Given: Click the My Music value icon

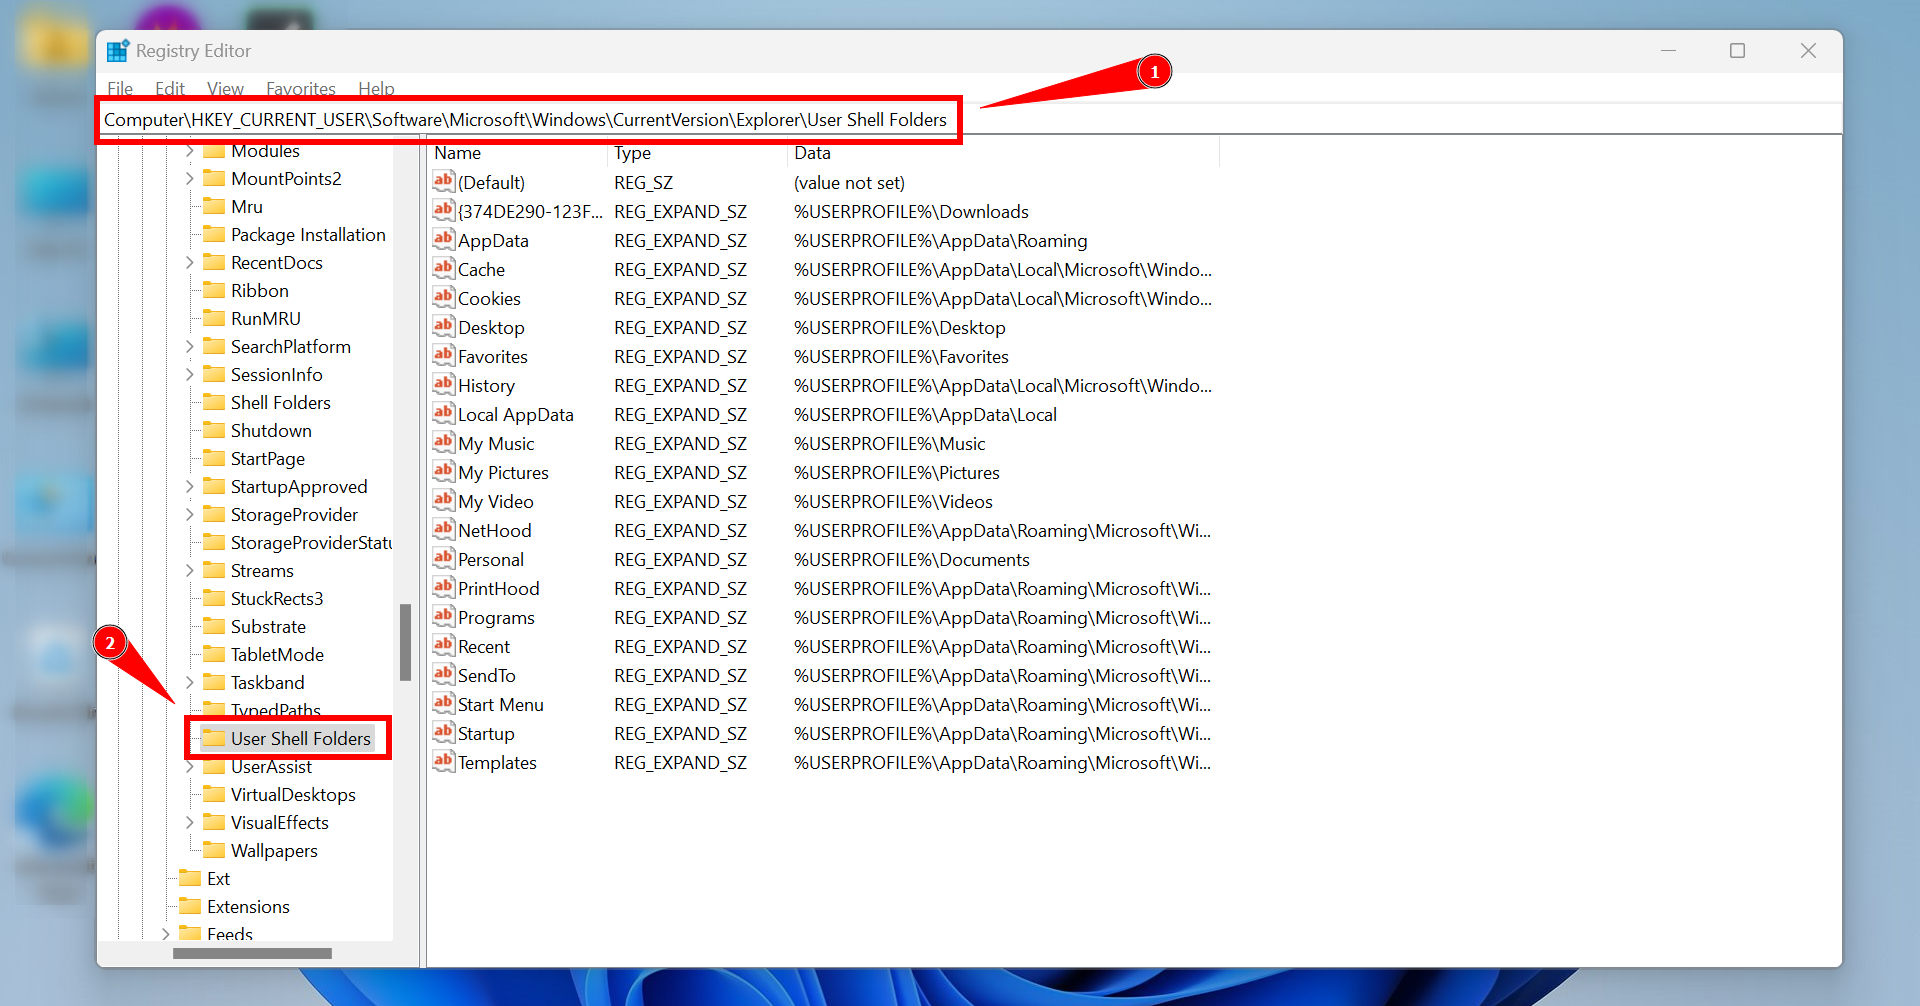Looking at the screenshot, I should click(443, 442).
